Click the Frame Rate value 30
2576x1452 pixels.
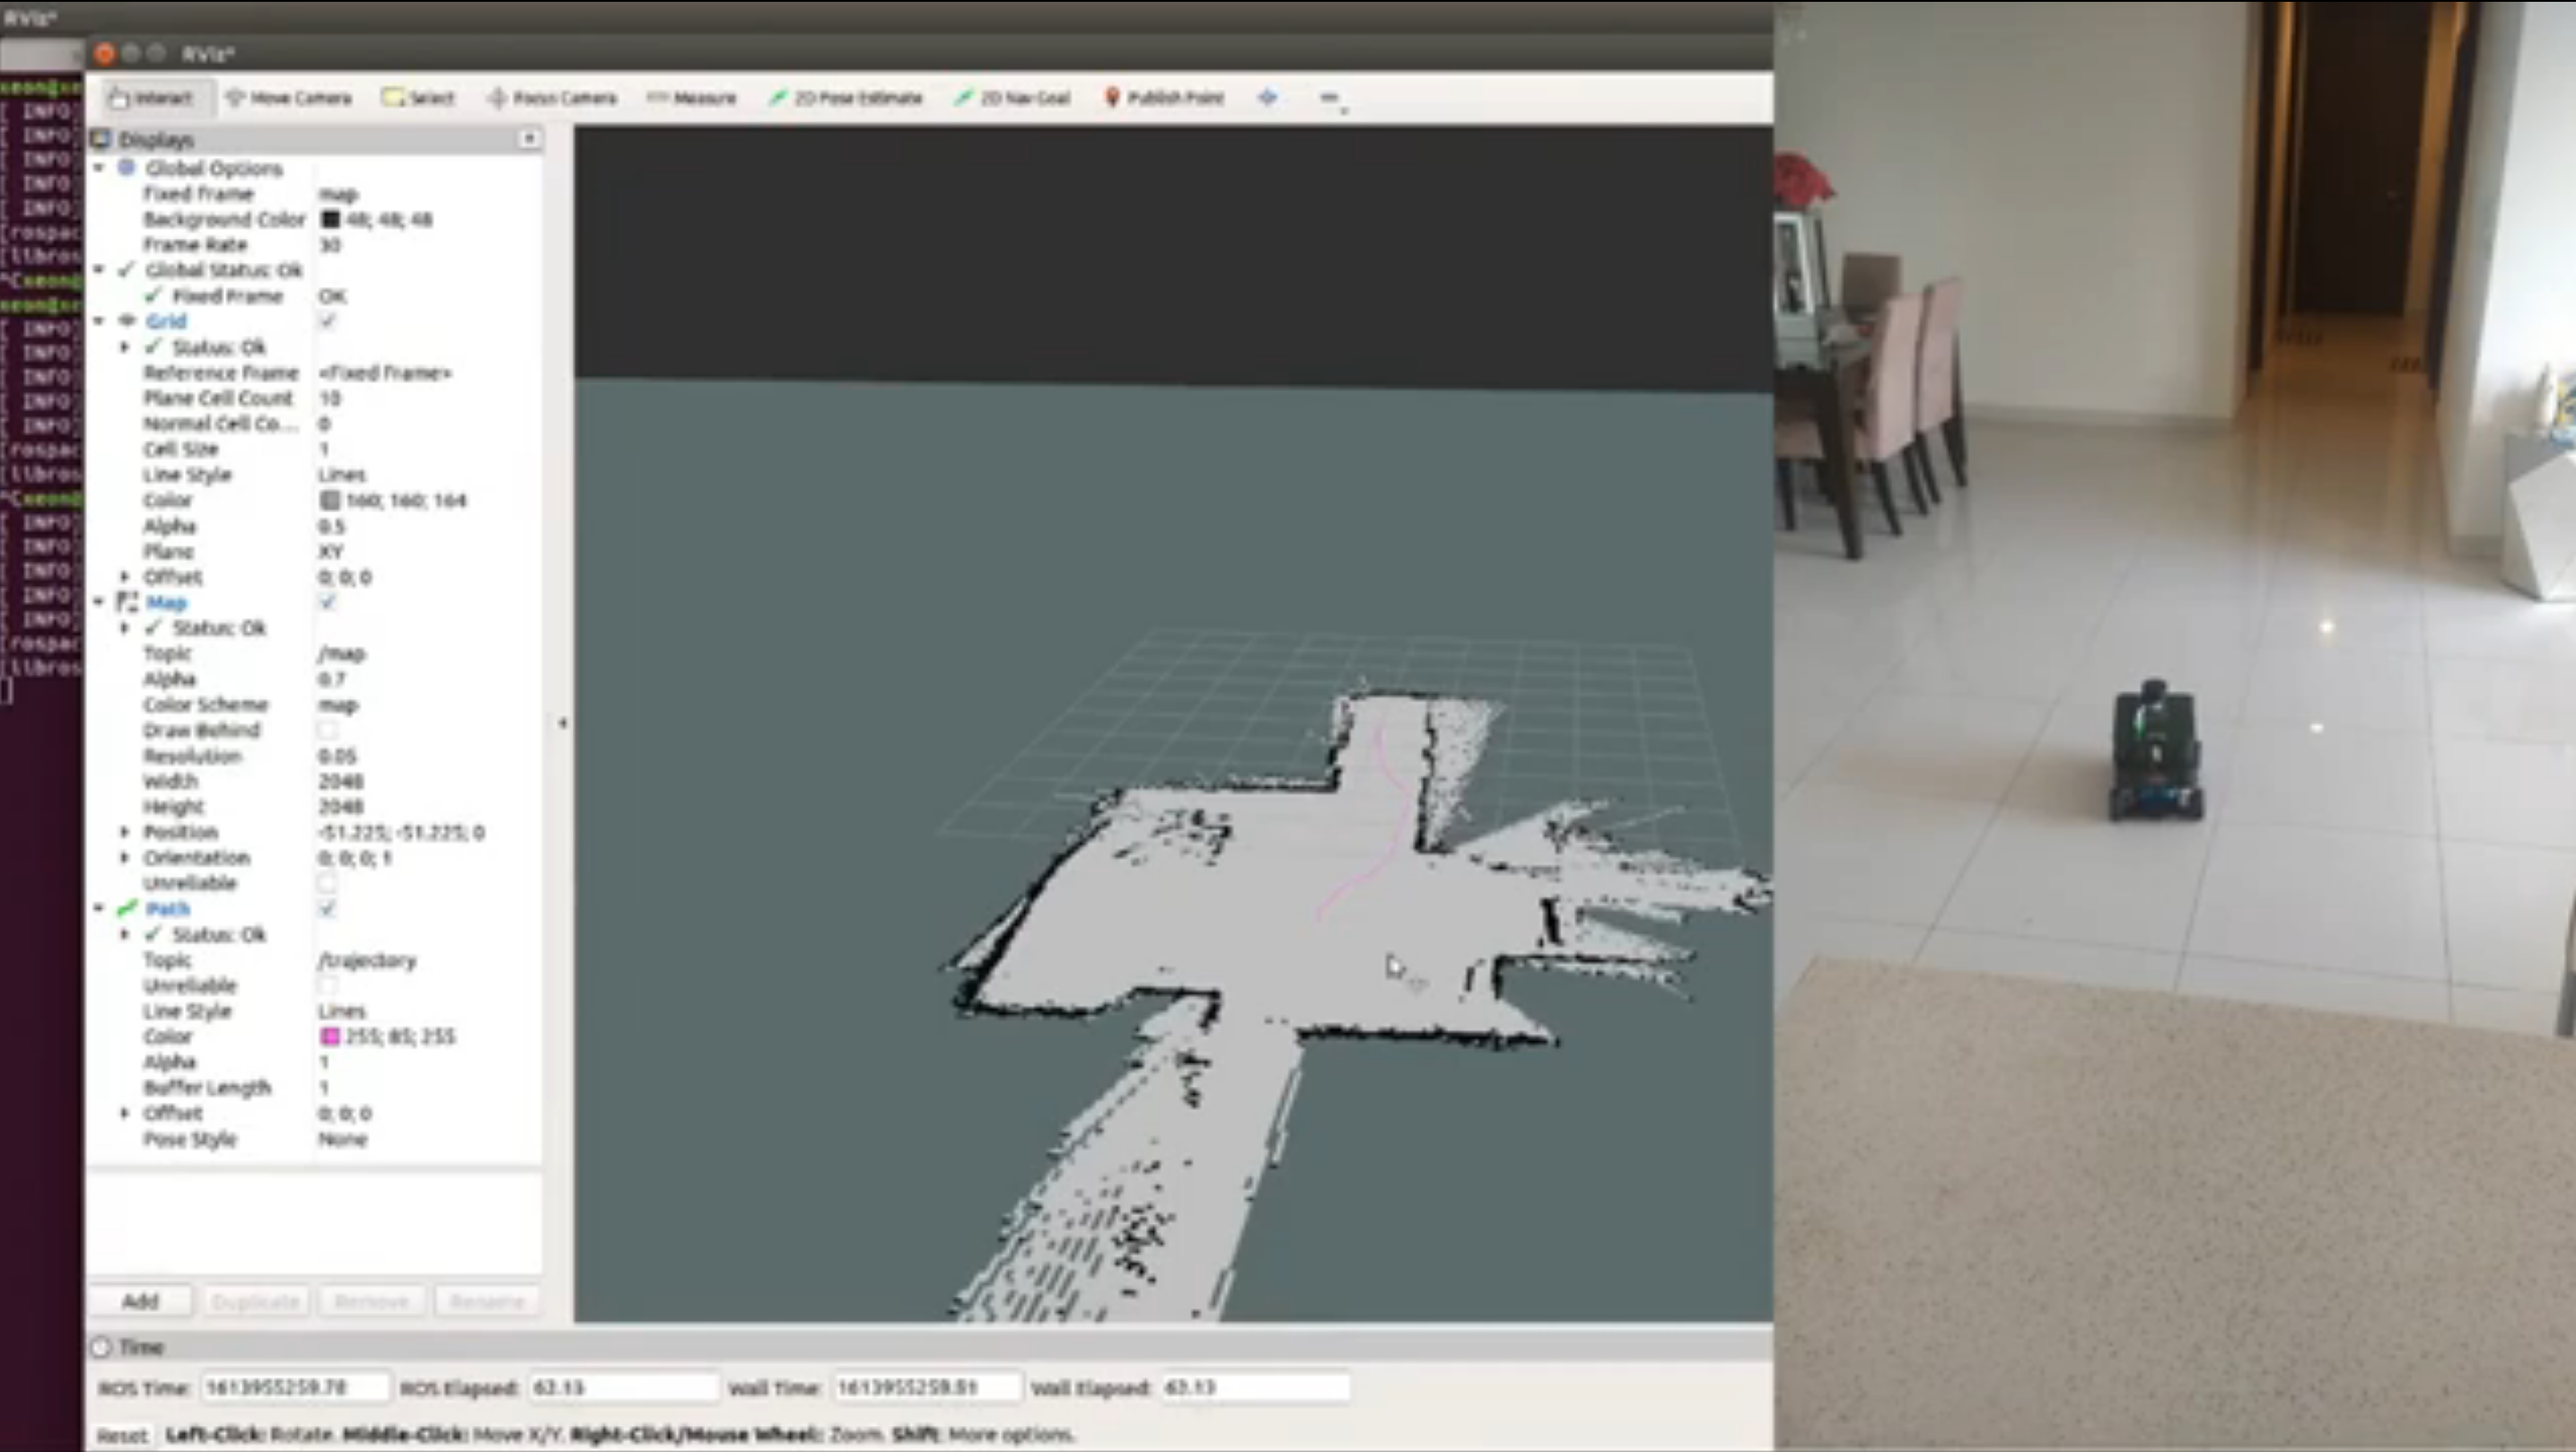[x=329, y=245]
